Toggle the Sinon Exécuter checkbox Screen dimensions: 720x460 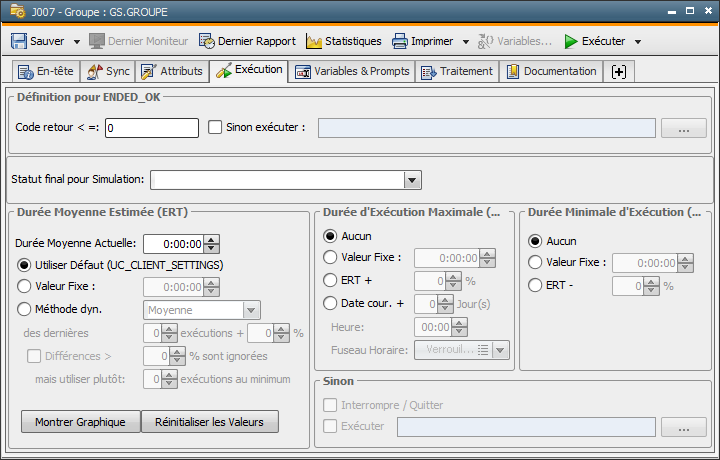[330, 426]
